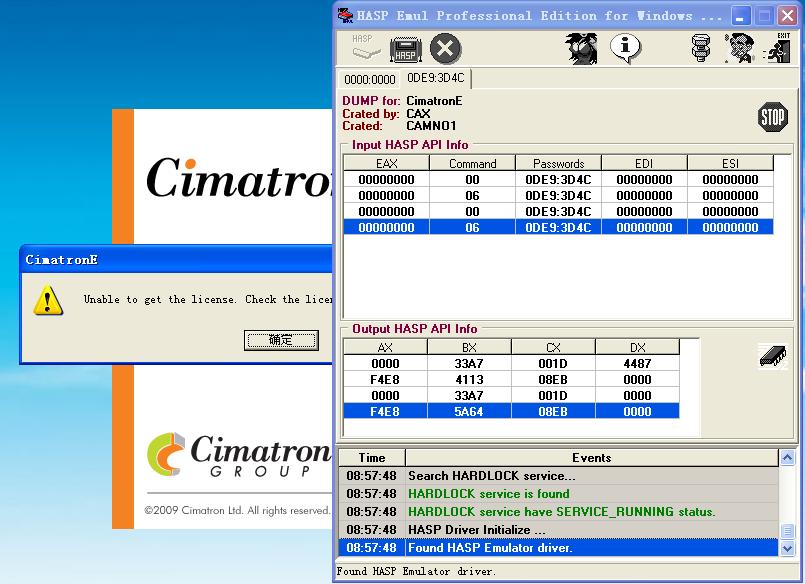Select highlighted event 'Found HASP Emulator driver.'
805x584 pixels.
pyautogui.click(x=559, y=548)
